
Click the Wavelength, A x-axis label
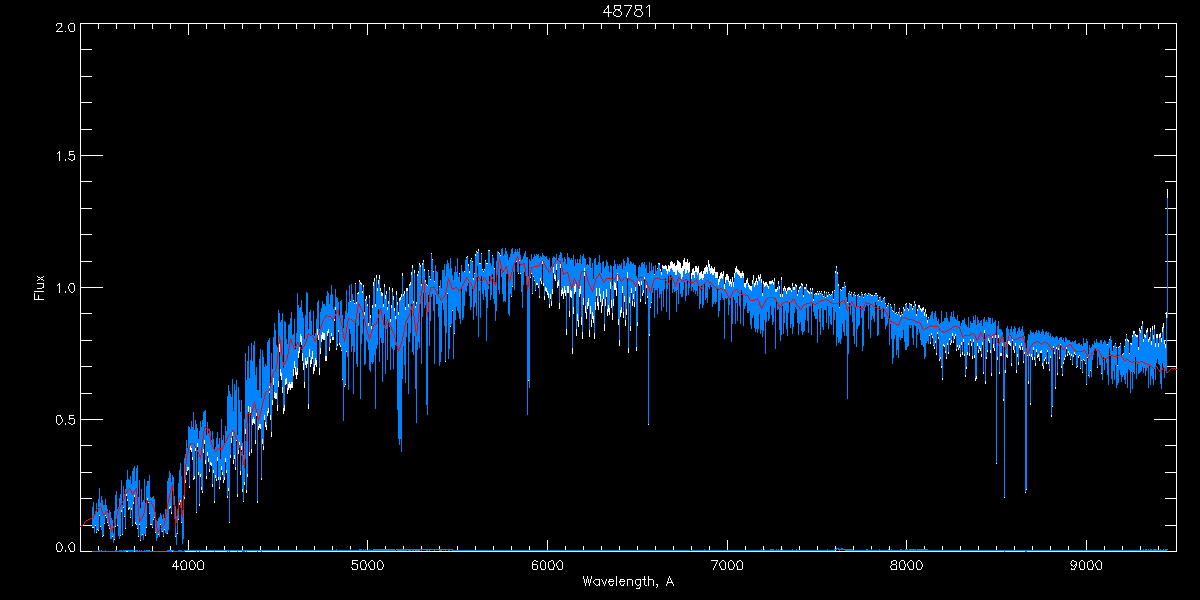tap(627, 581)
